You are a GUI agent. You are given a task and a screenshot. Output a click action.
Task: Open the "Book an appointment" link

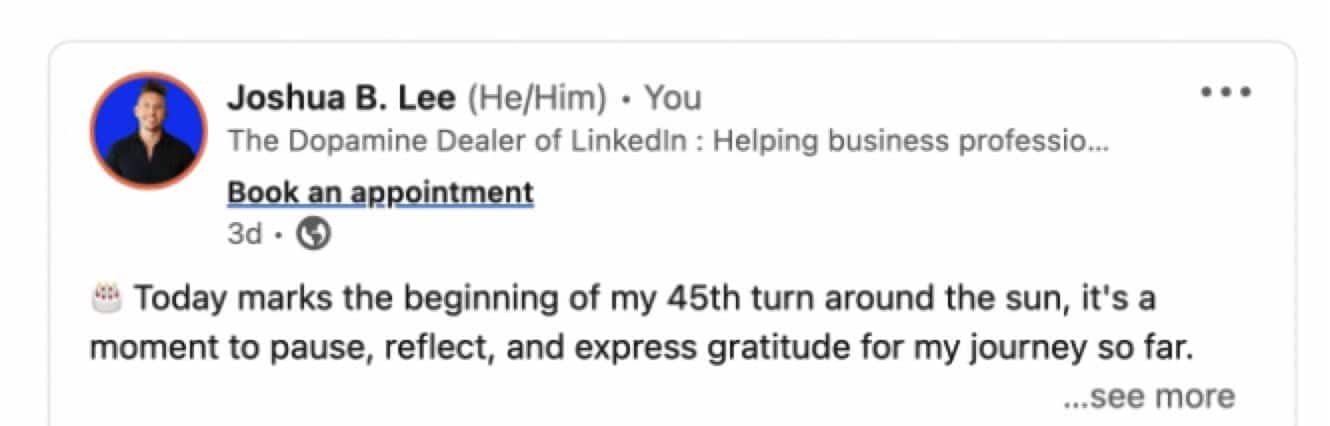point(380,191)
